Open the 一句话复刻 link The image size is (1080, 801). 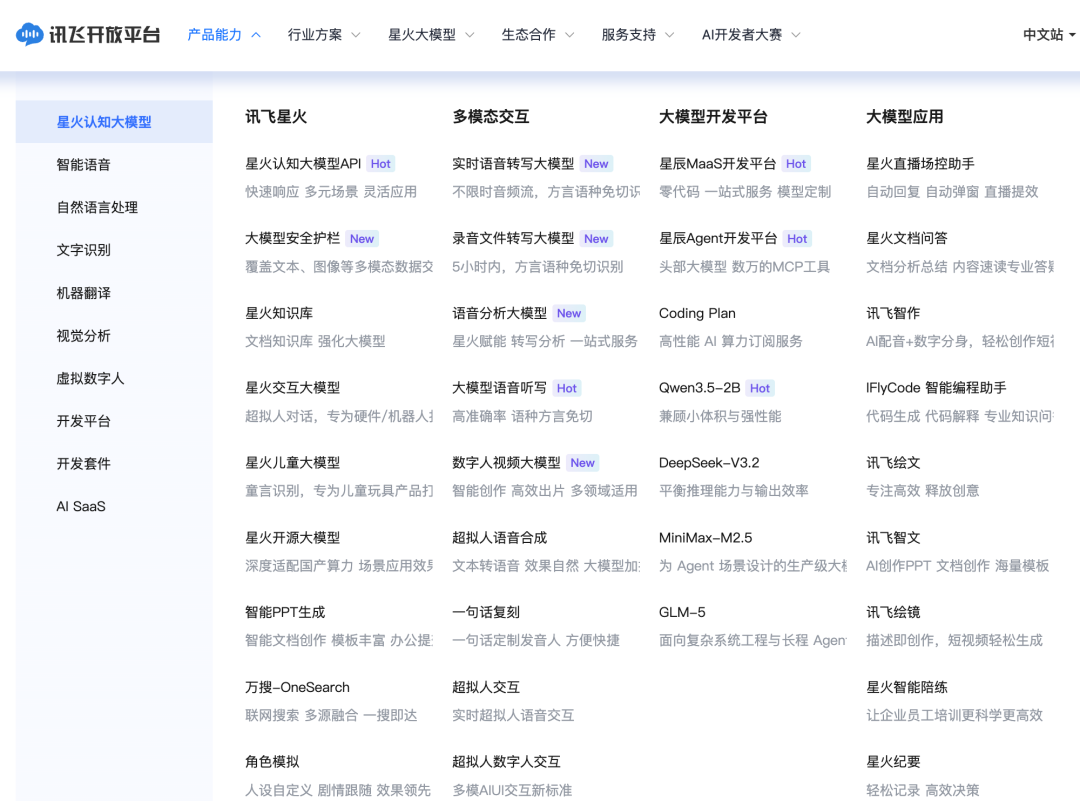[x=486, y=612]
